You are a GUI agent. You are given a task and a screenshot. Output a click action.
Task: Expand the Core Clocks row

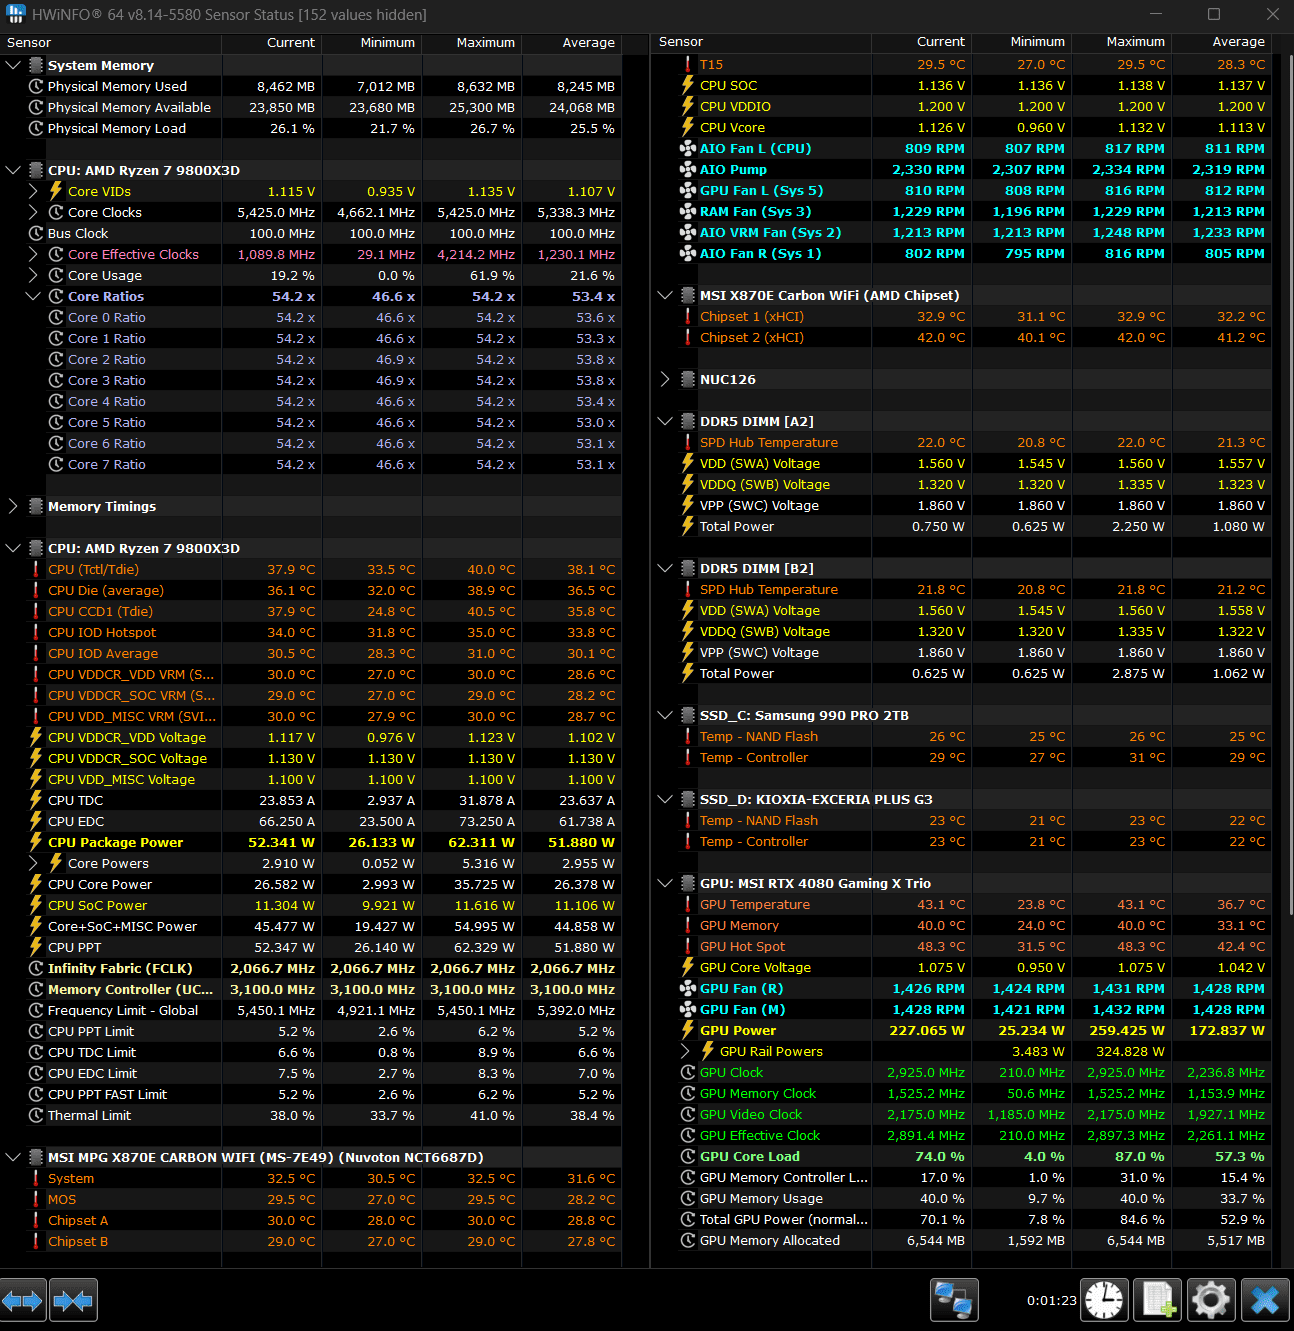33,212
